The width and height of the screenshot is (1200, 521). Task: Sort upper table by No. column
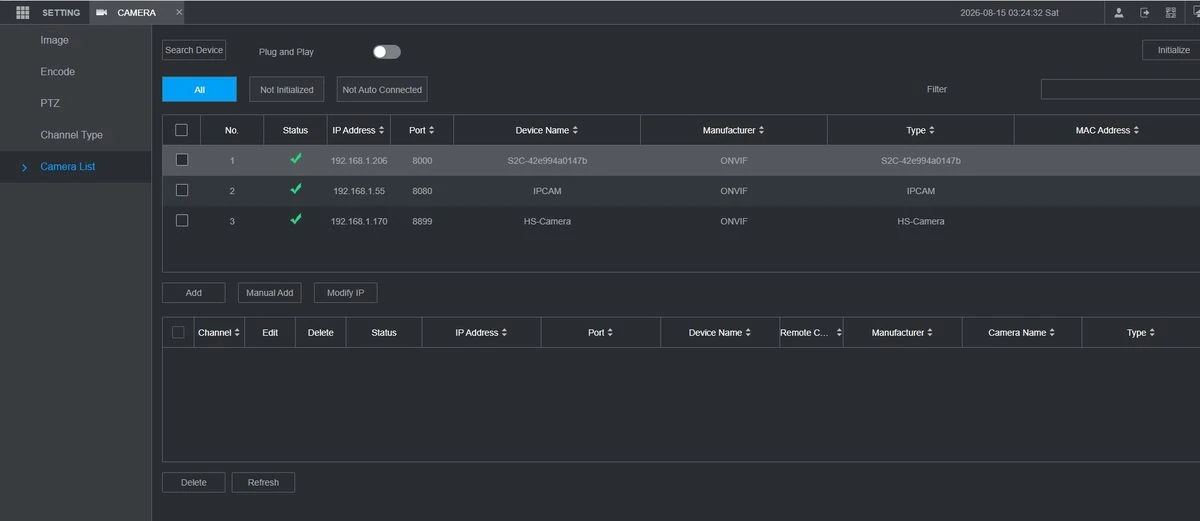(232, 130)
